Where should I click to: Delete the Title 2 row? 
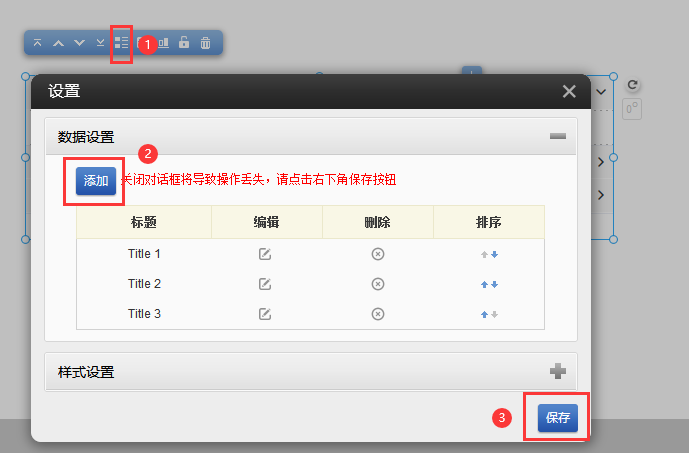(378, 284)
